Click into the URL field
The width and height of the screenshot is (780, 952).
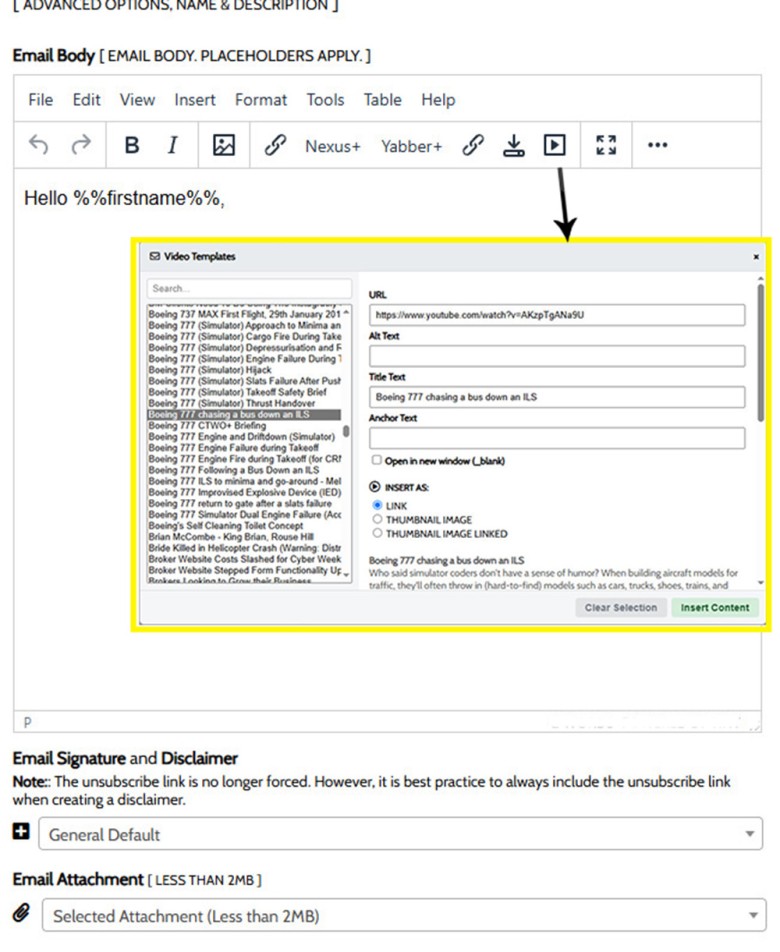[x=557, y=315]
